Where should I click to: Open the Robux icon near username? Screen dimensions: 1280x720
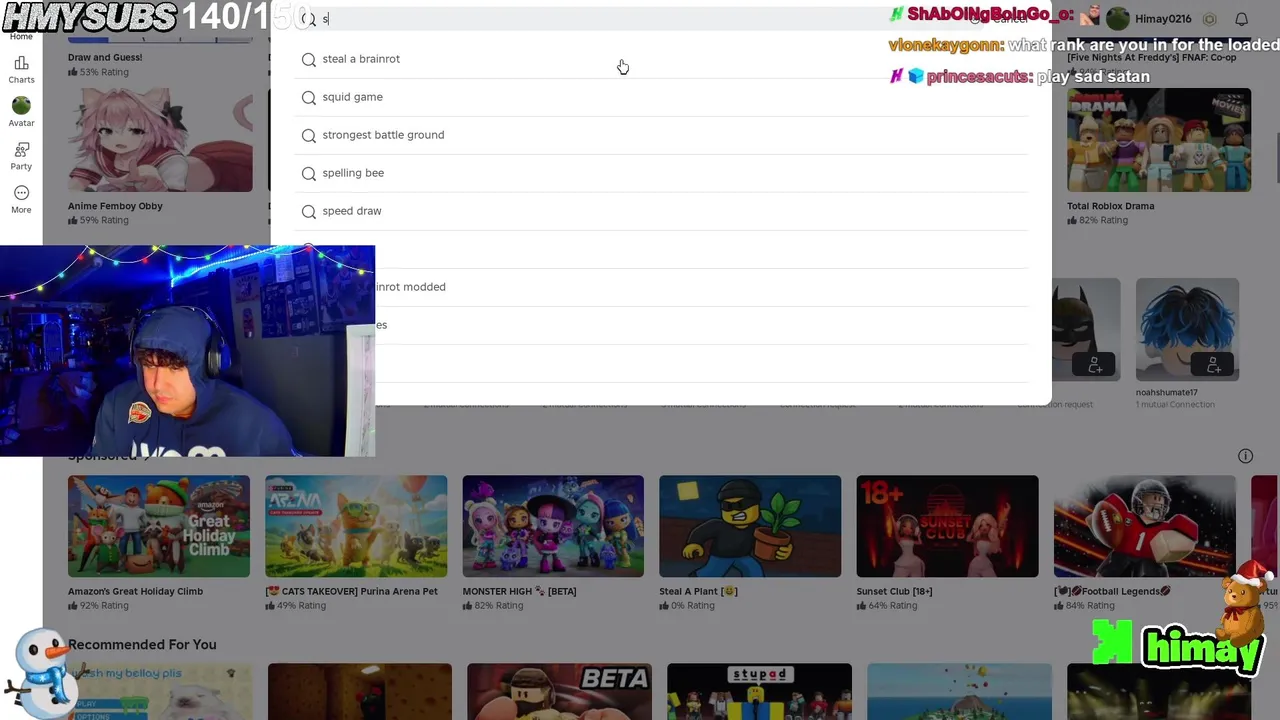click(1209, 19)
